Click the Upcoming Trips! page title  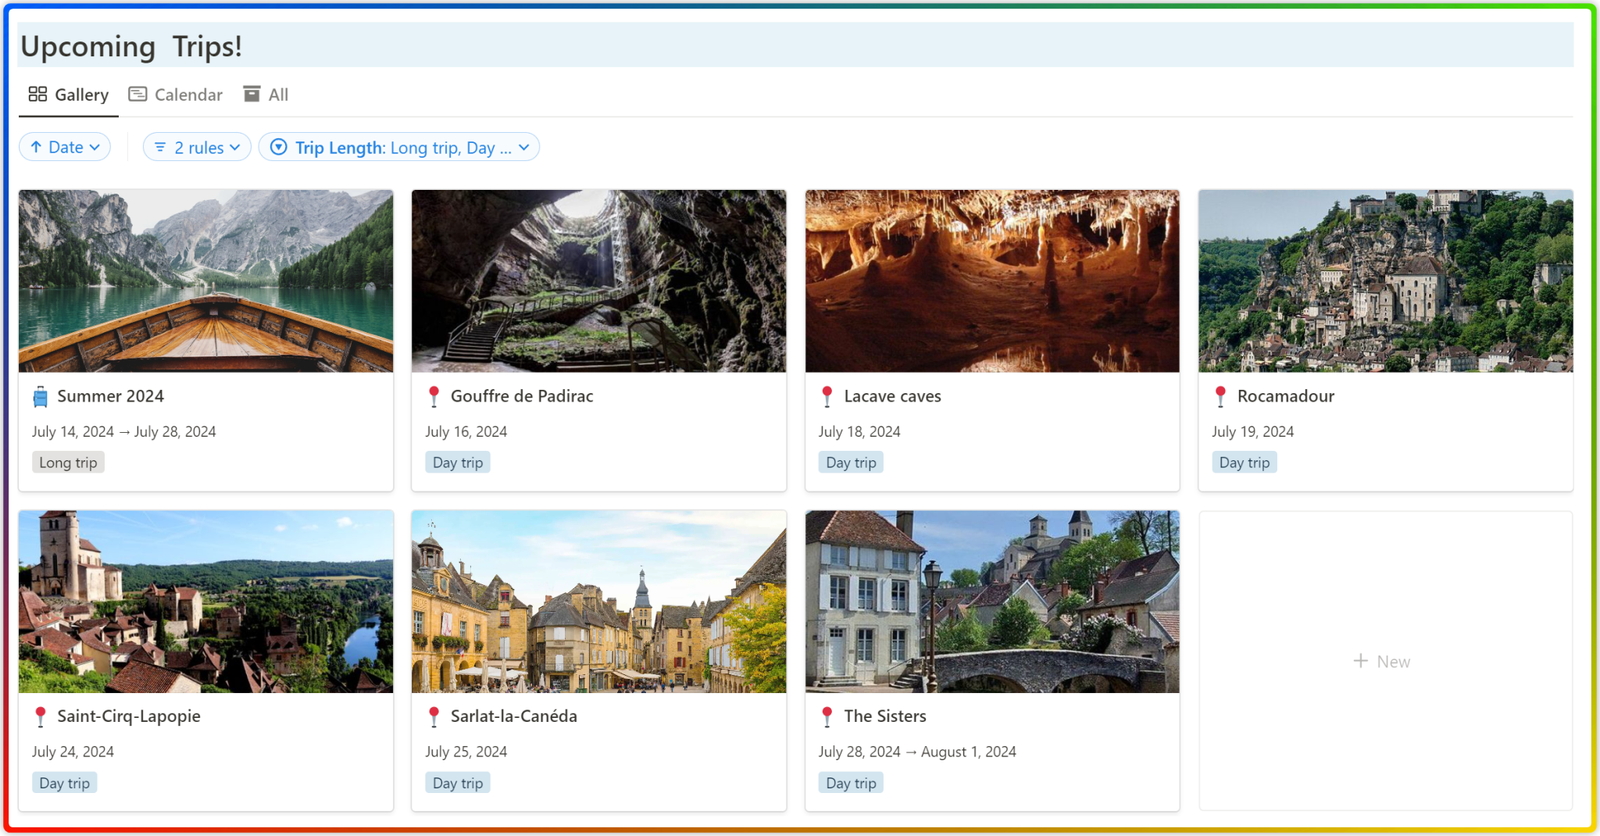pyautogui.click(x=131, y=47)
